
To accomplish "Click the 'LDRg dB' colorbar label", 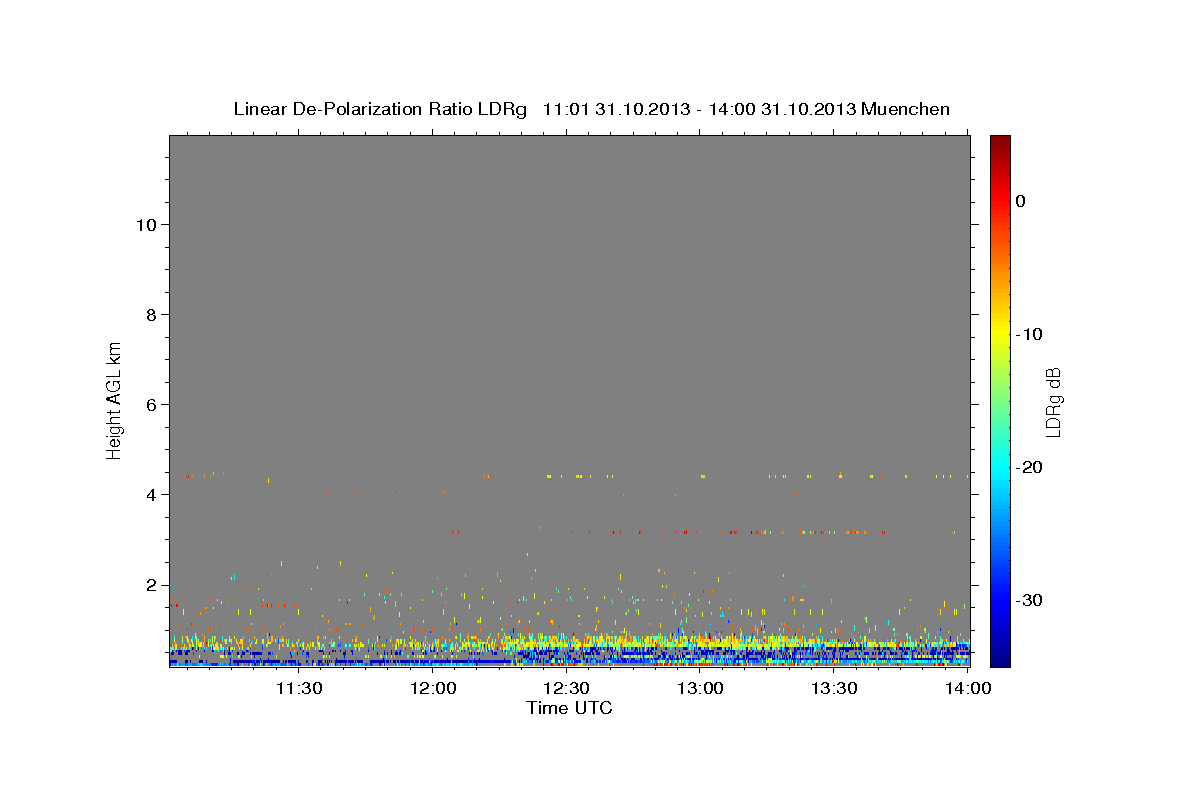I will [1053, 402].
